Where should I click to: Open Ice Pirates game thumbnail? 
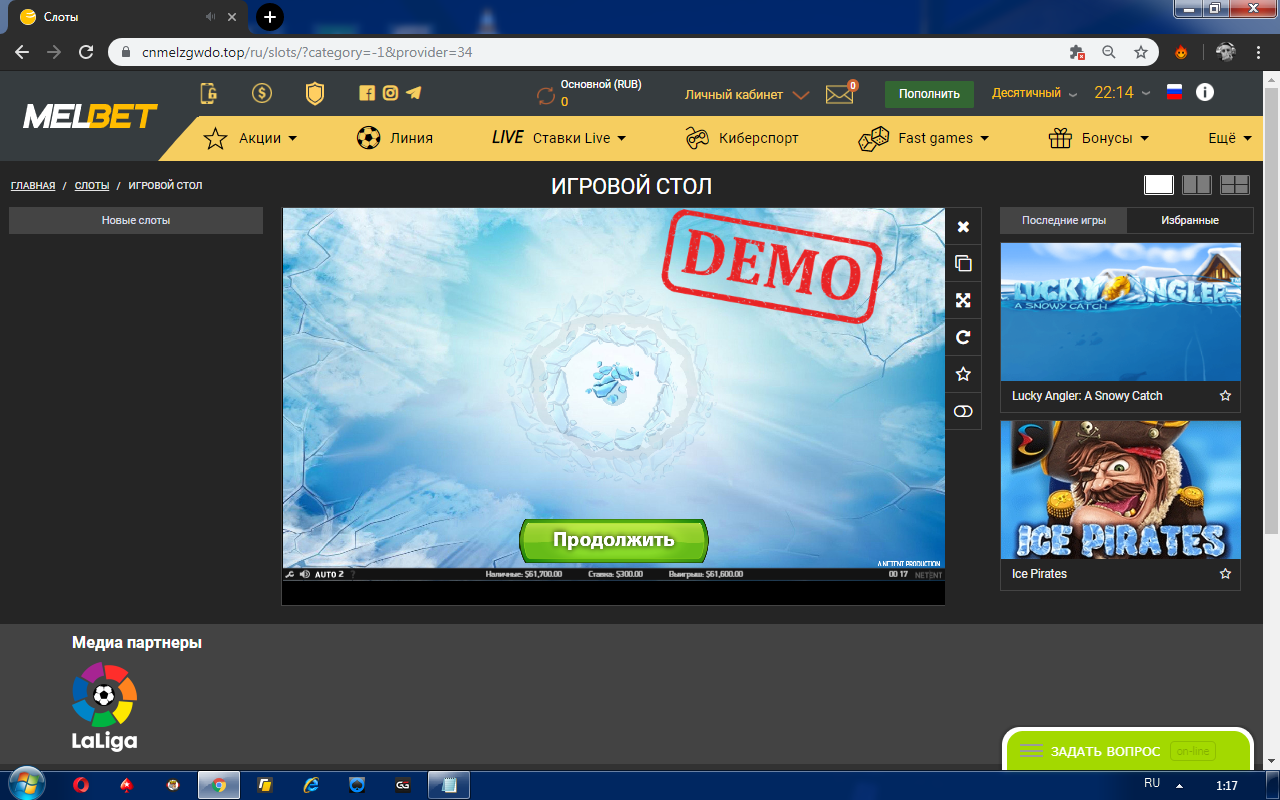pos(1120,490)
